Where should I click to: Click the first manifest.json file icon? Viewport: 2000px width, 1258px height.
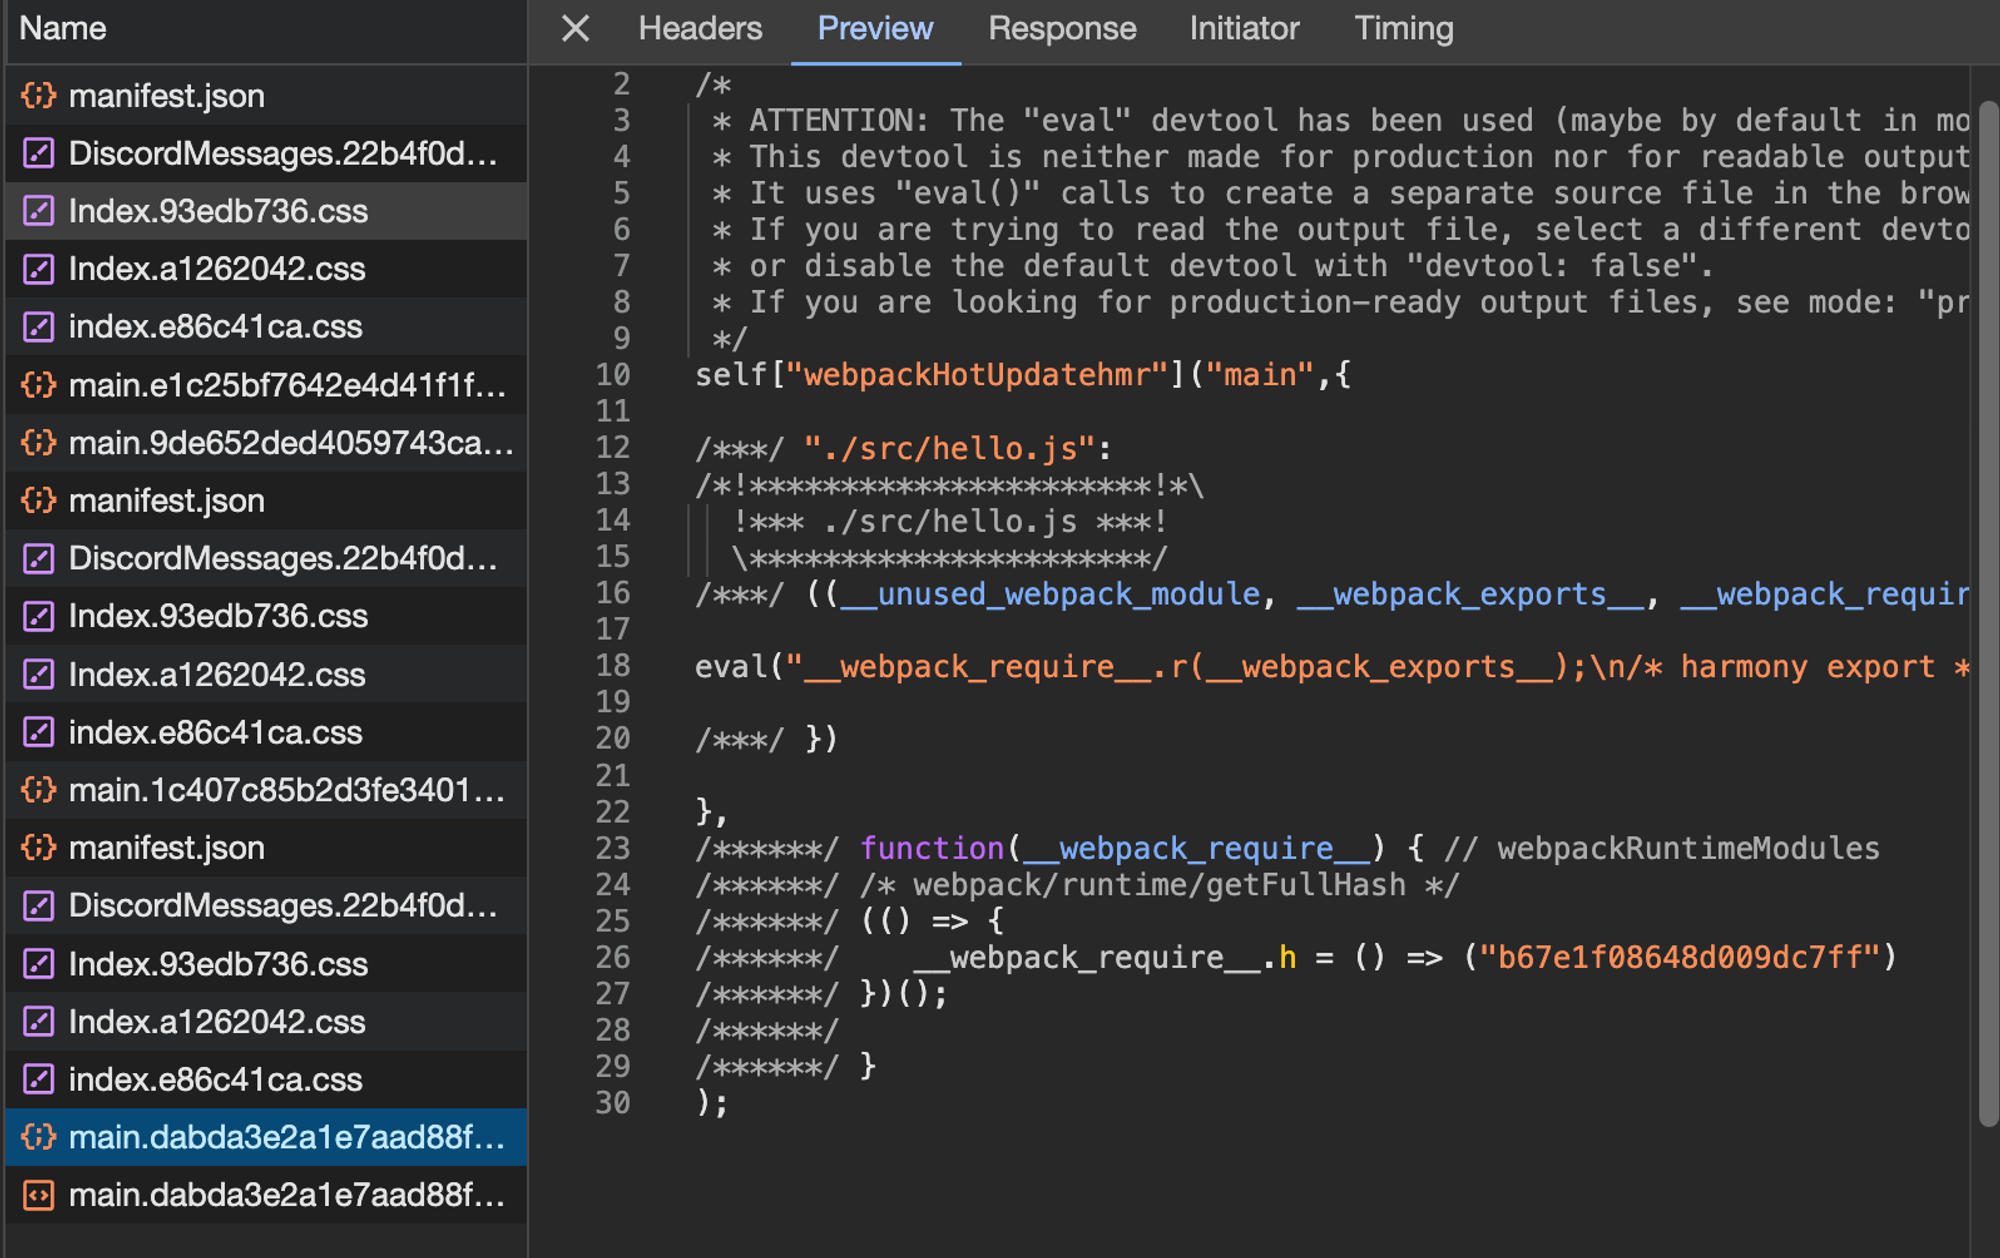click(39, 96)
